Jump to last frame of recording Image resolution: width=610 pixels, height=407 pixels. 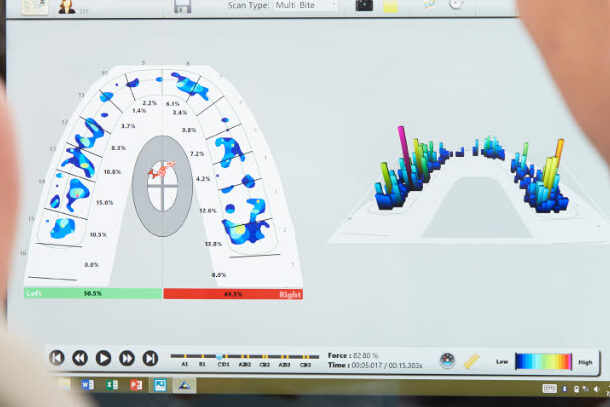click(x=150, y=358)
